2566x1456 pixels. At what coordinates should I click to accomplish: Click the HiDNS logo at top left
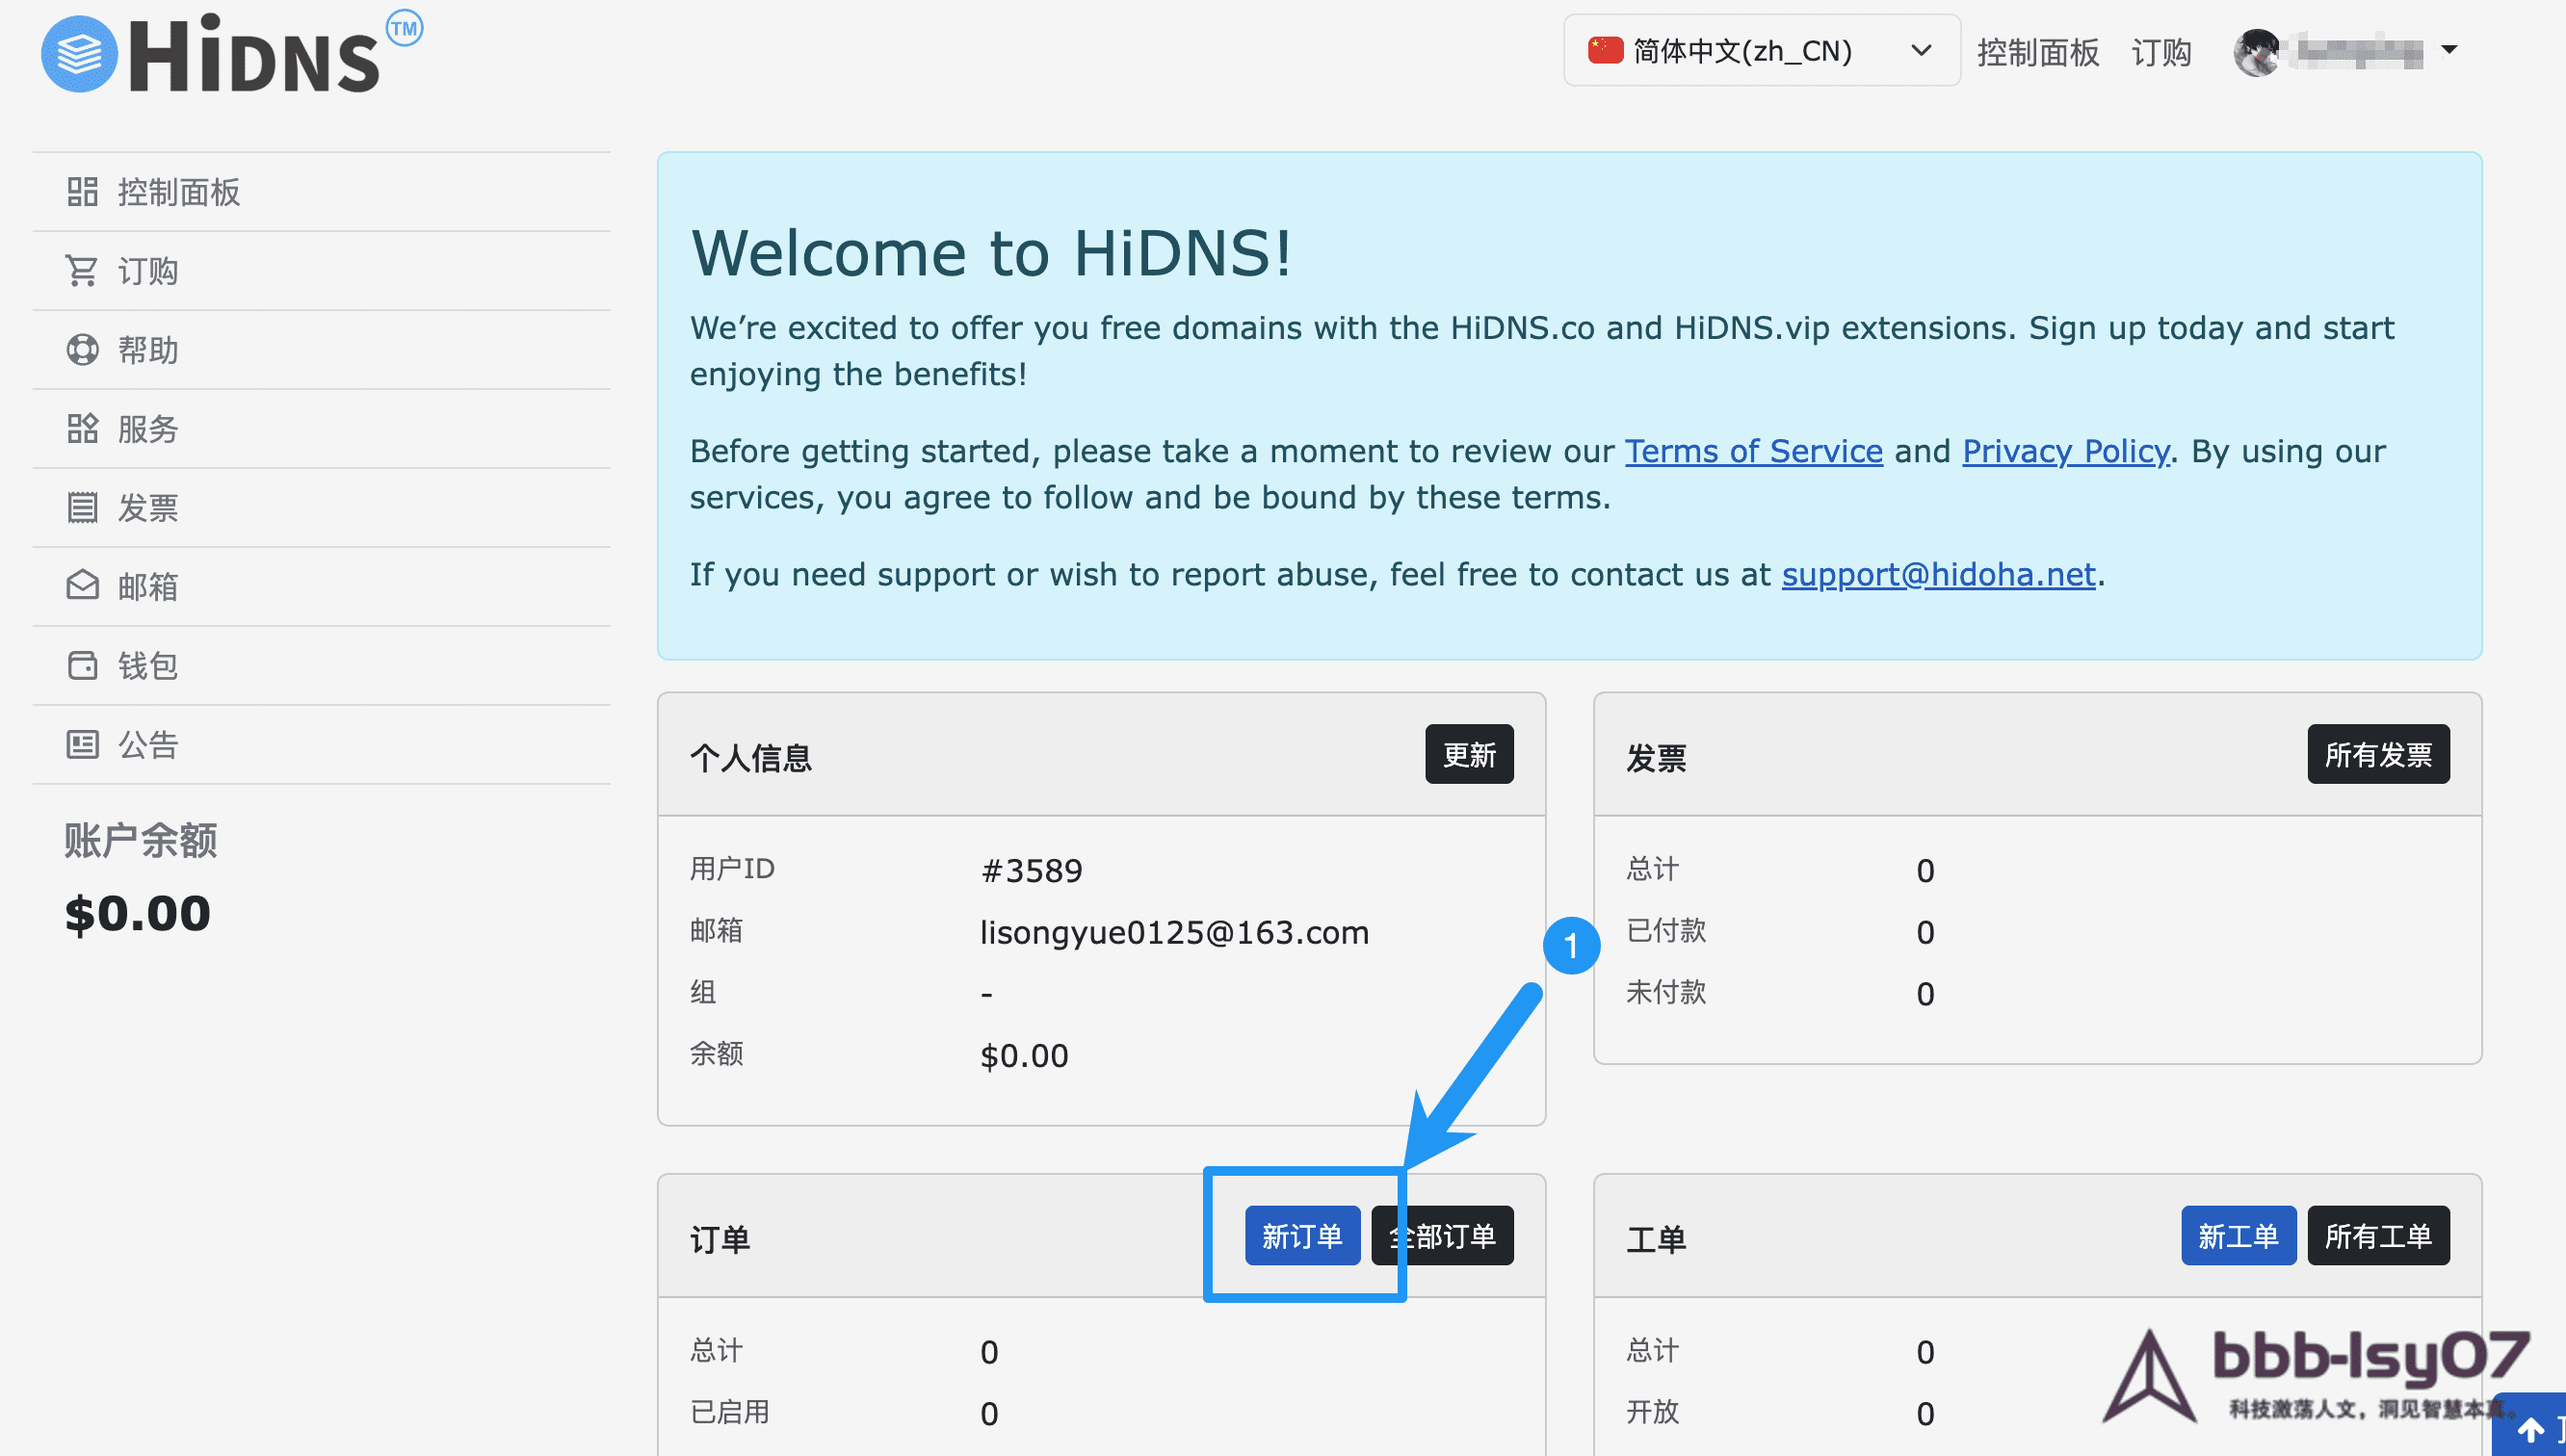point(230,54)
